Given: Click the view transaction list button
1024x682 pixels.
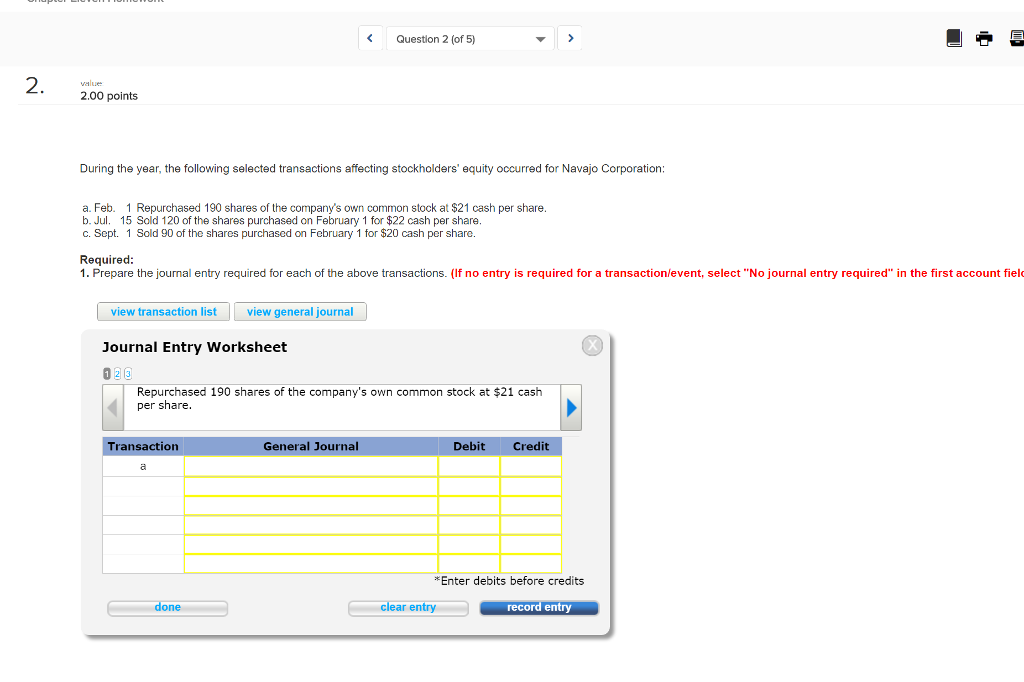Looking at the screenshot, I should [163, 312].
